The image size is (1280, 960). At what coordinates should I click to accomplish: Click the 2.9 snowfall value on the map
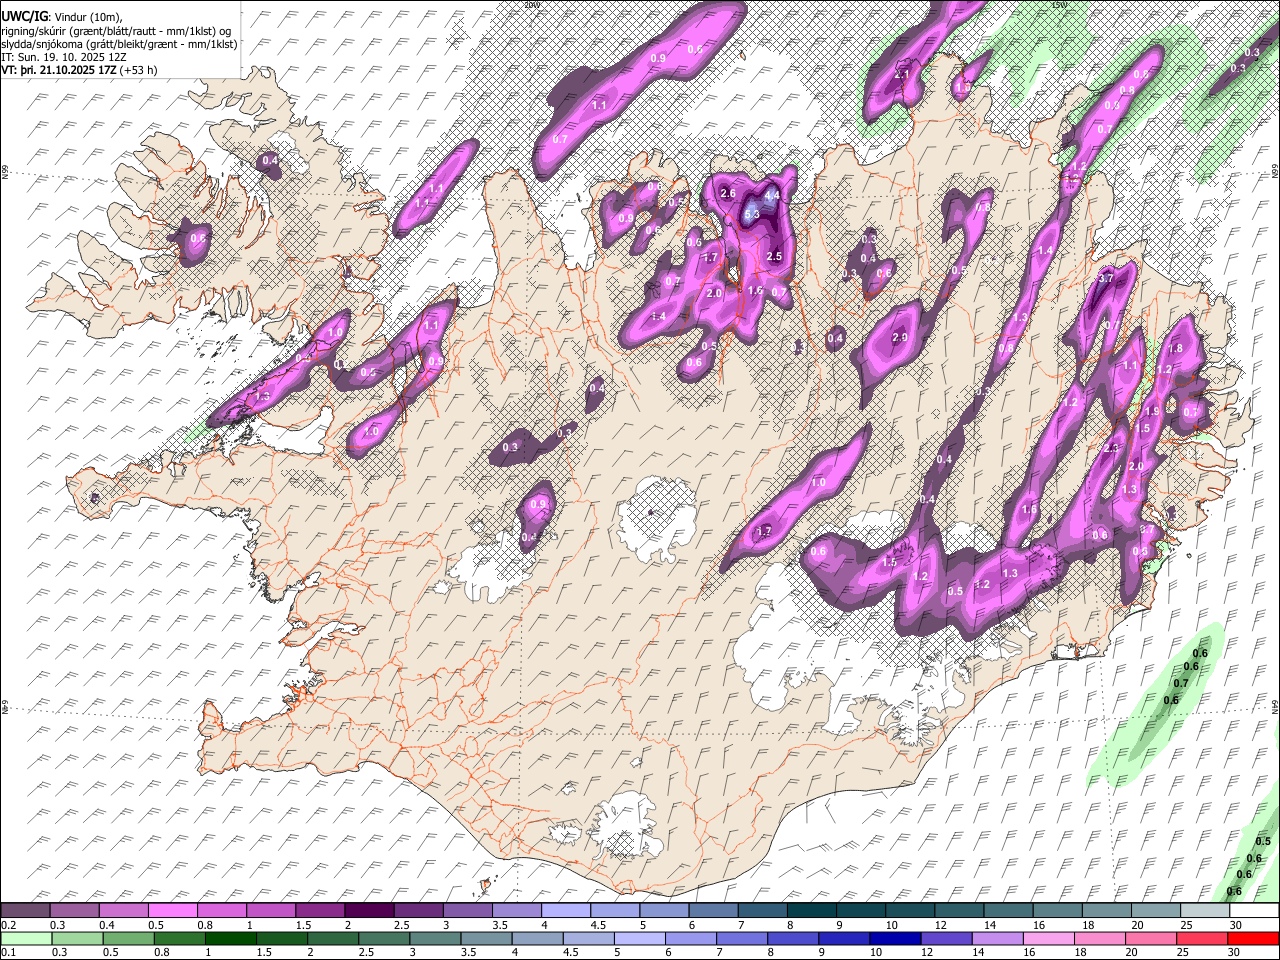[900, 338]
